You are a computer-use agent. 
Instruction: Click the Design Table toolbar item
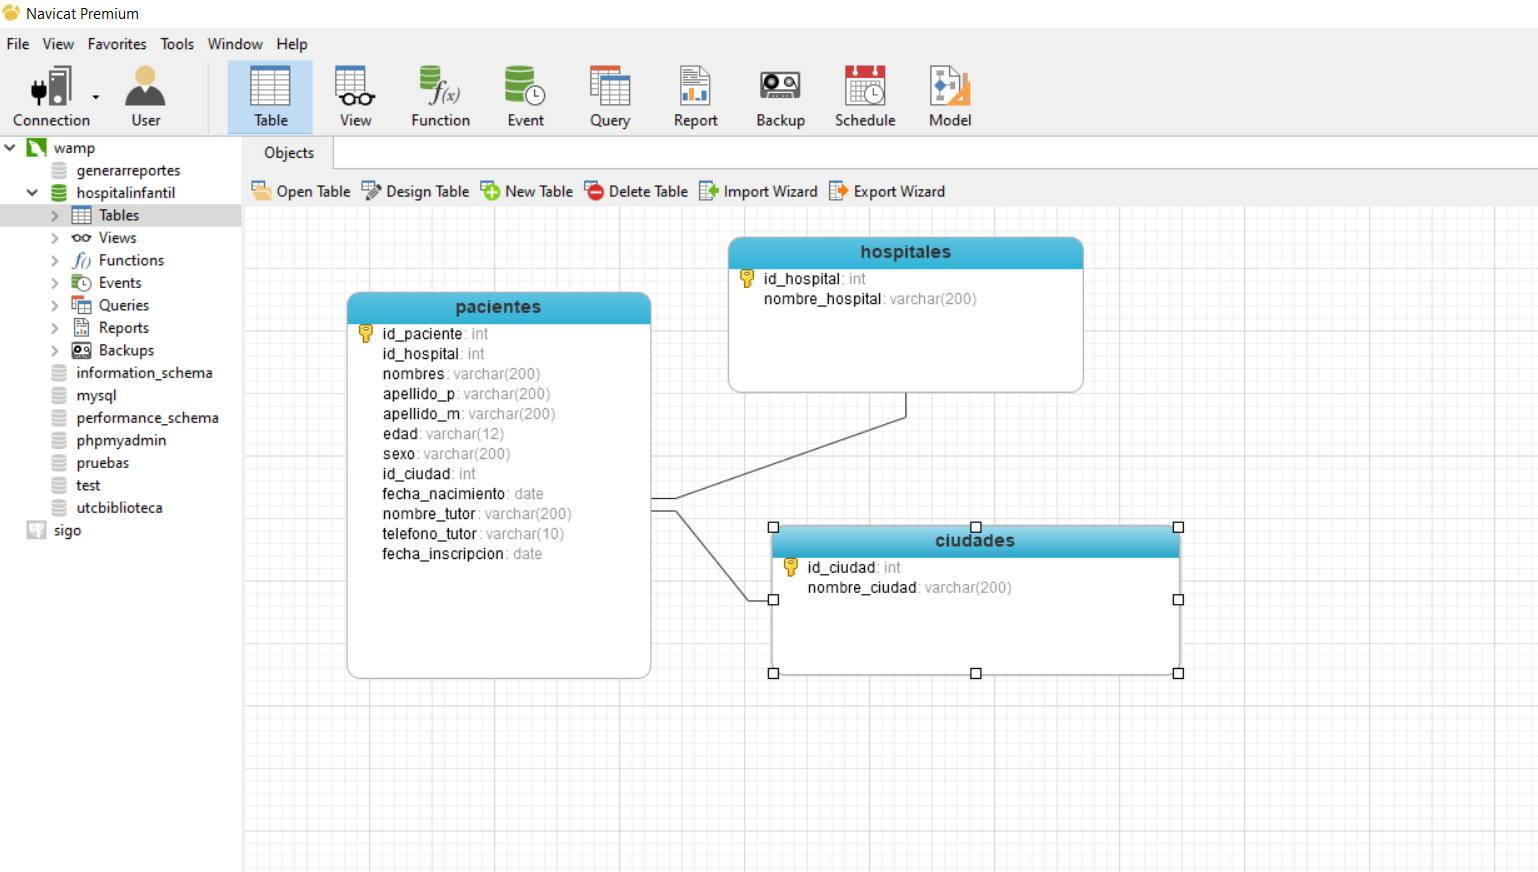click(x=414, y=191)
